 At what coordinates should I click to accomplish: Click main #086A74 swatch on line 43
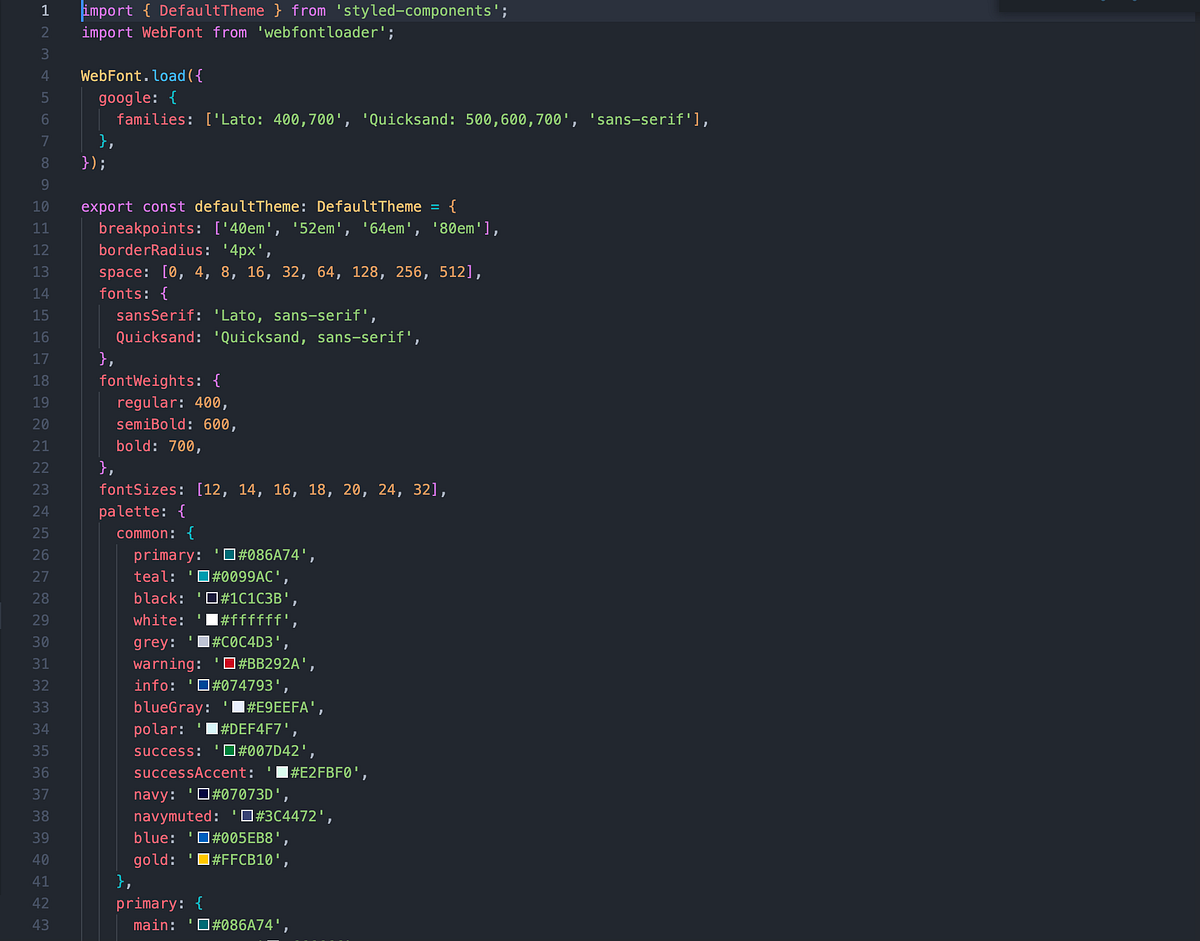click(203, 926)
